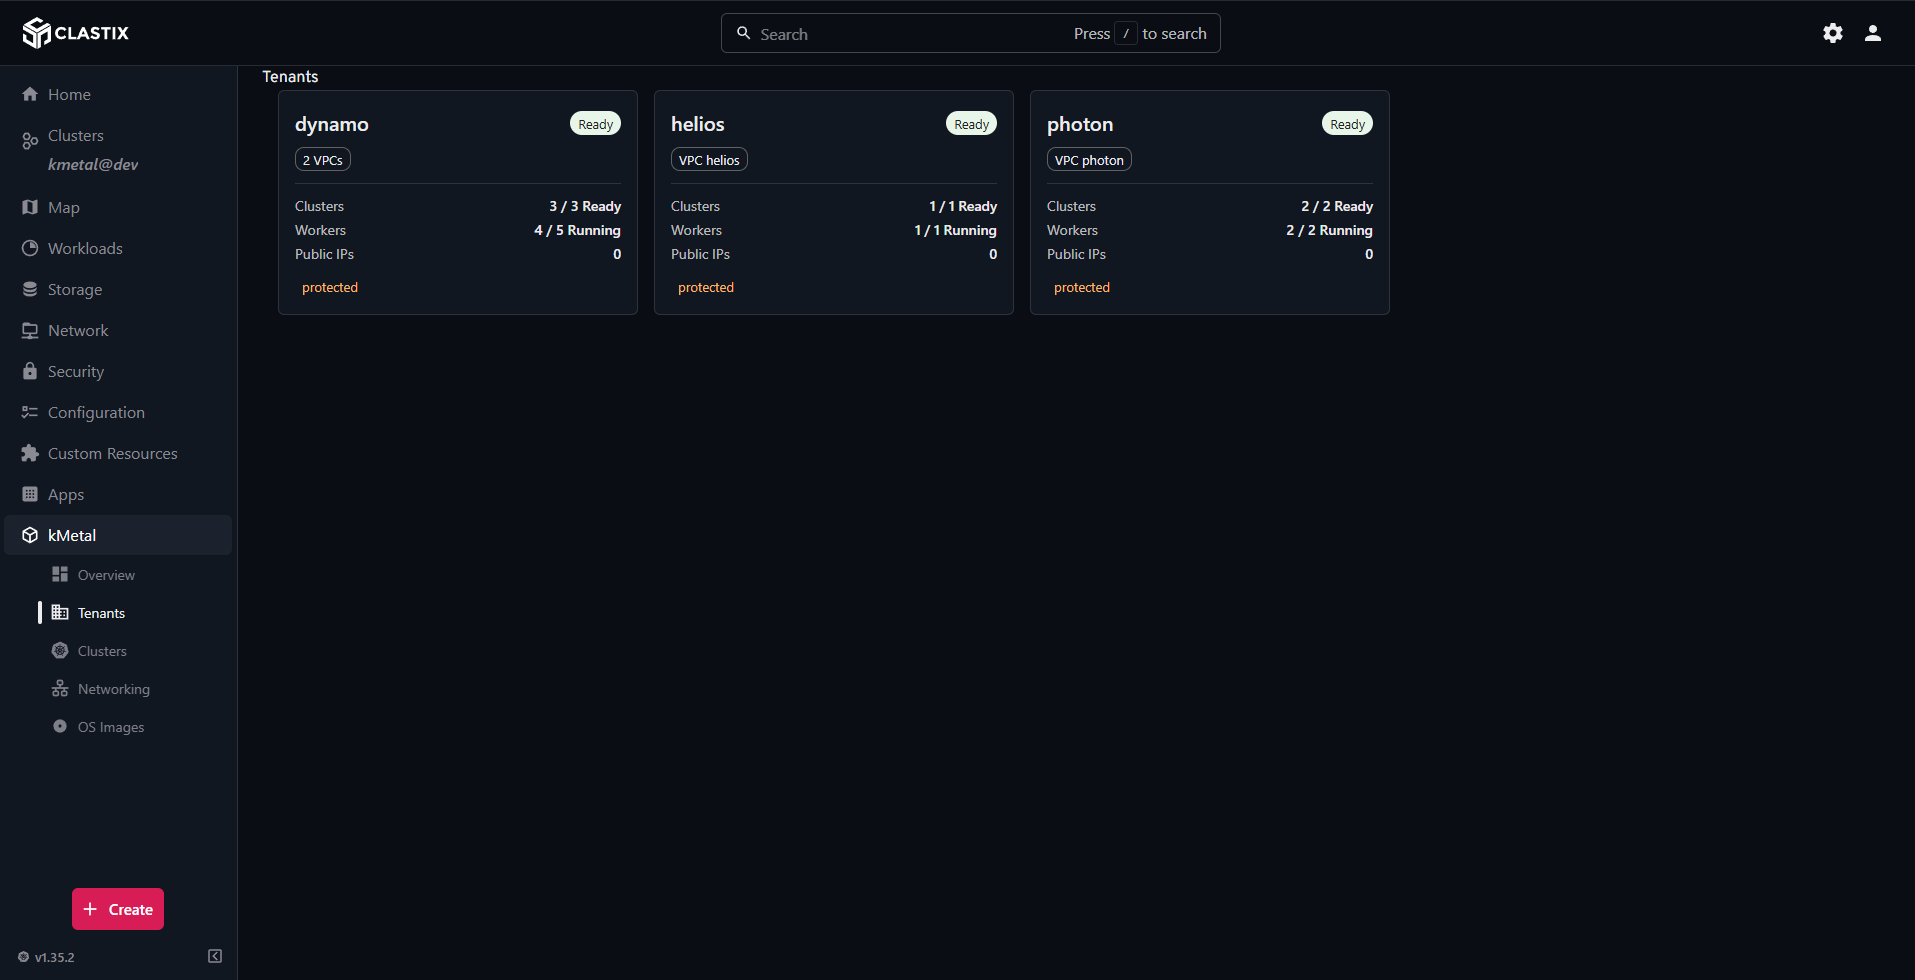
Task: Click the Custom Resources puzzle icon
Action: (30, 453)
